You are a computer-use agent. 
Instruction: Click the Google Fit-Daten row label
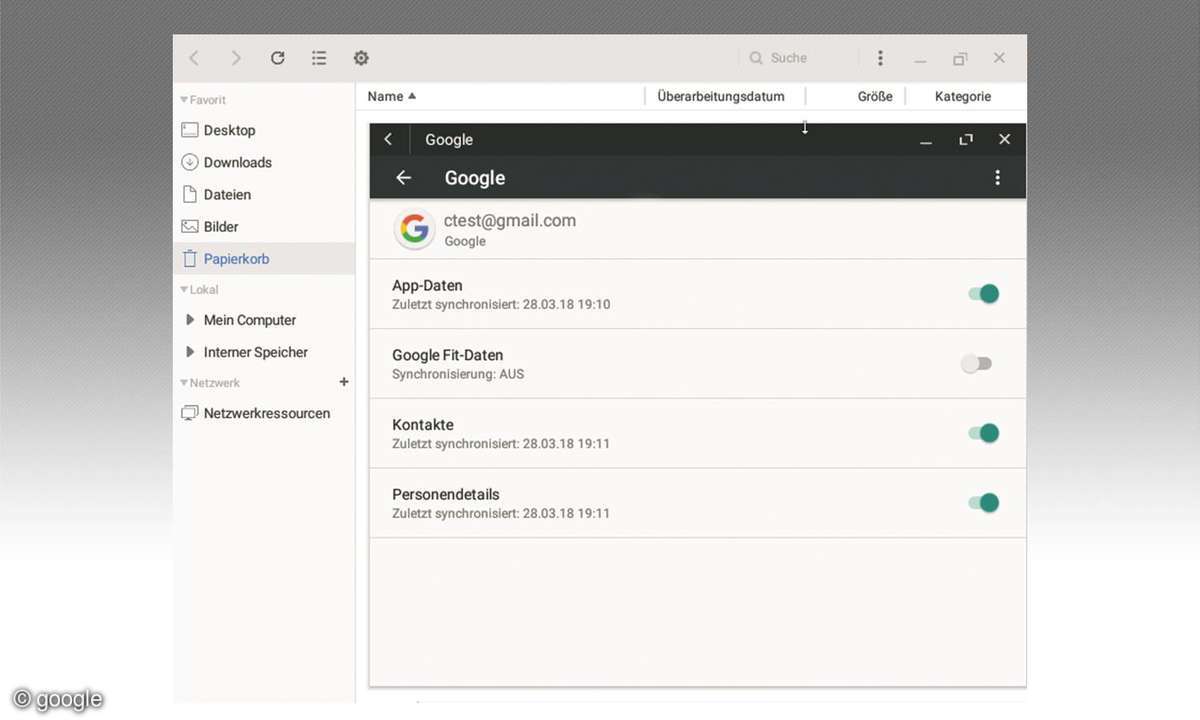pos(447,355)
